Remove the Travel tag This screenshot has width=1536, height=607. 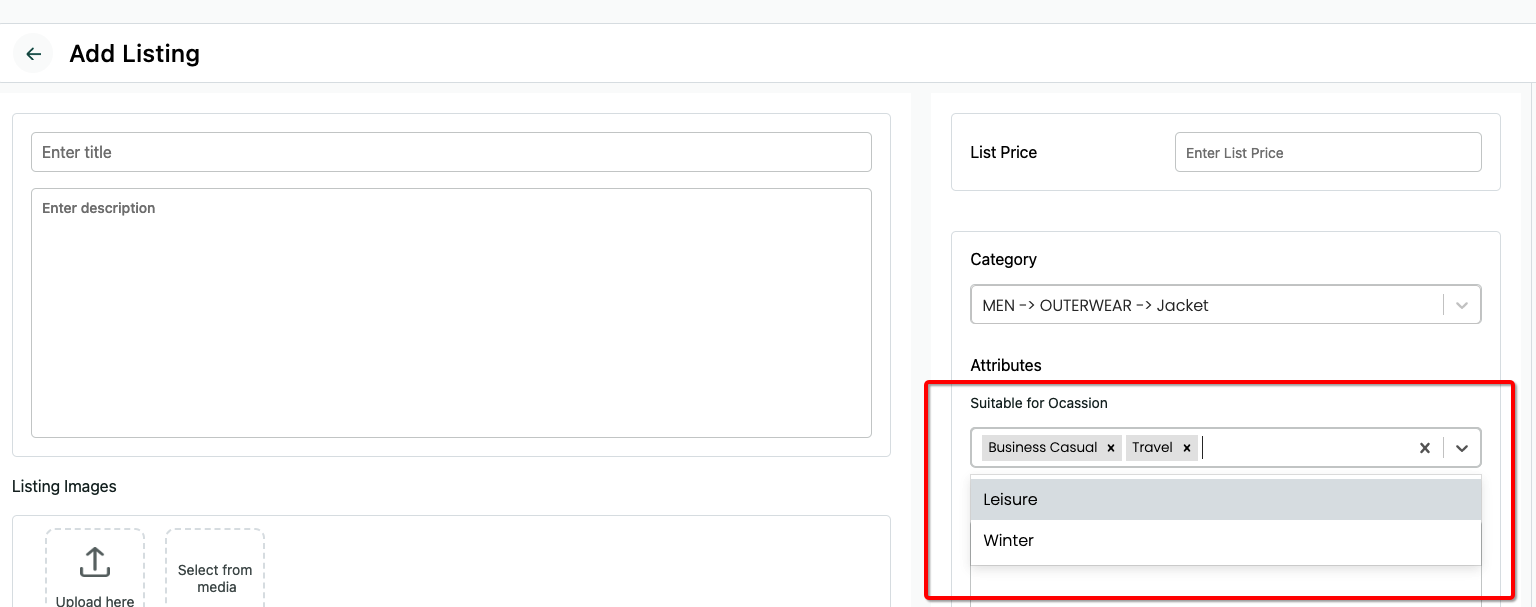coord(1187,448)
